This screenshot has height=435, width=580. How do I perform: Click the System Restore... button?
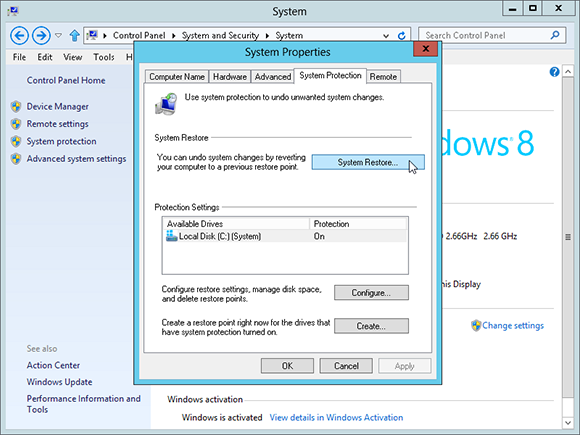(x=368, y=162)
